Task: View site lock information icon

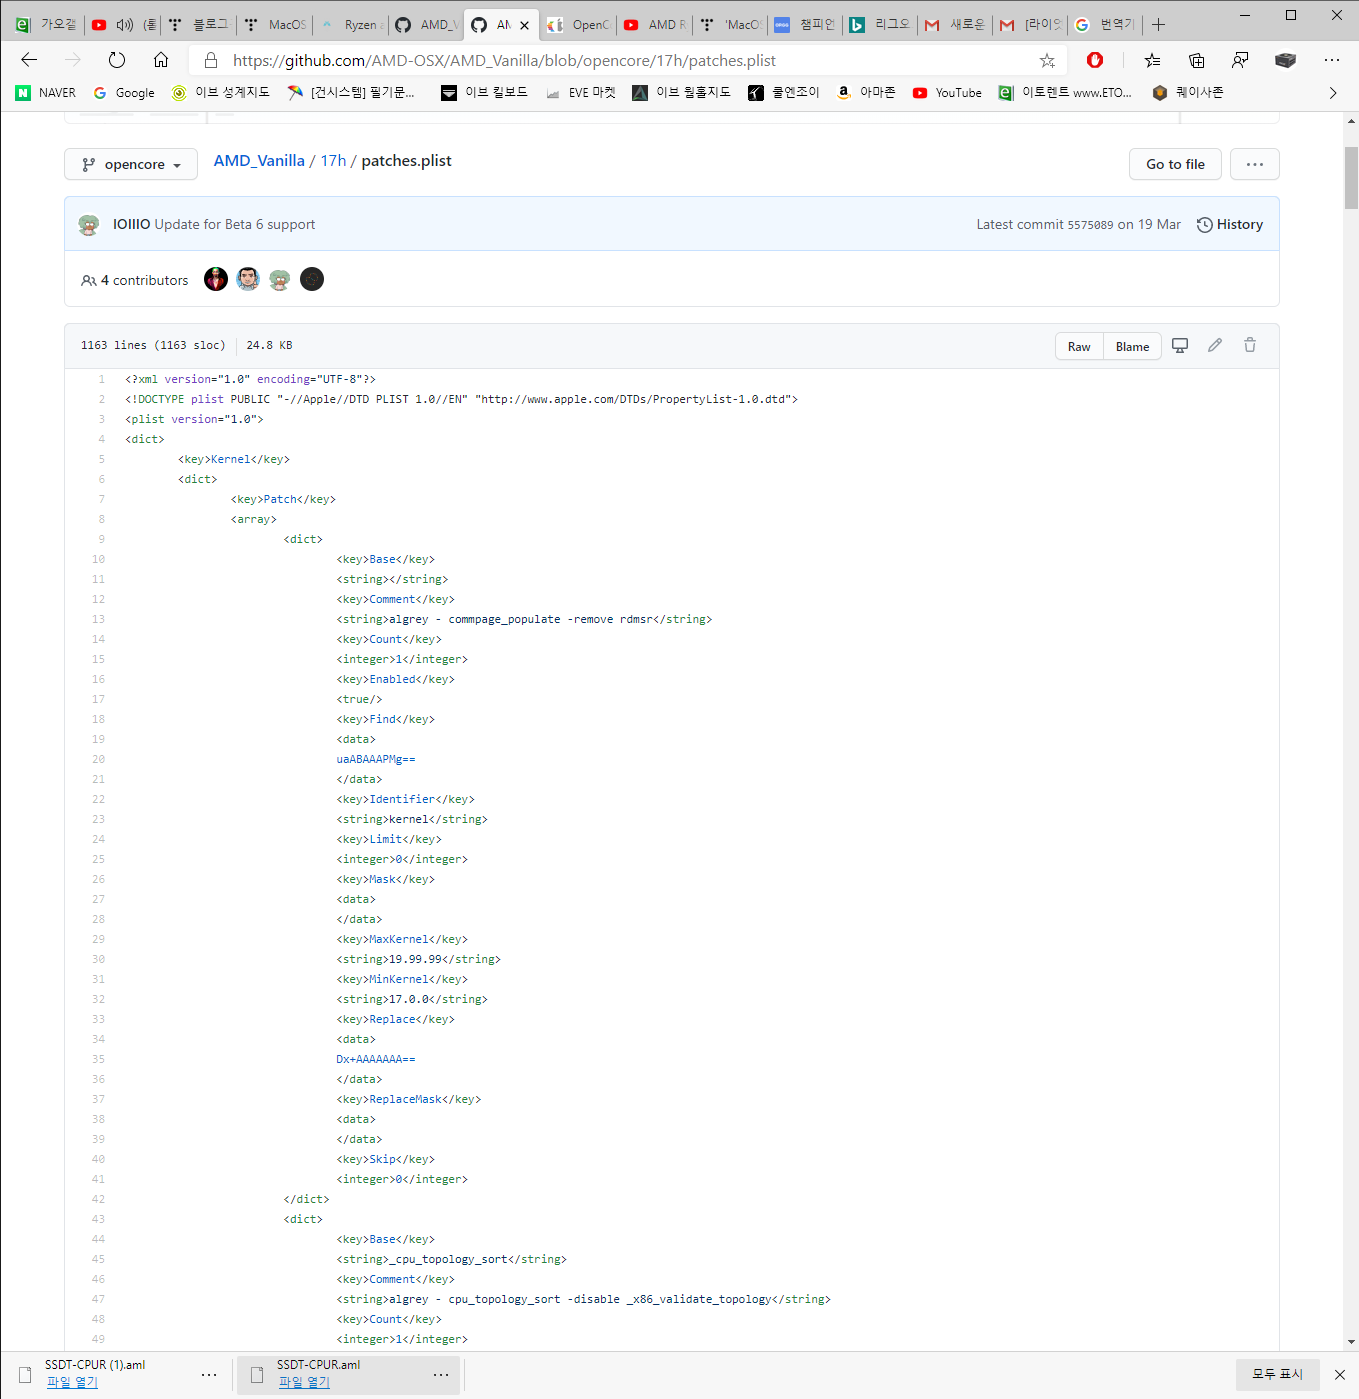Action: [x=211, y=60]
